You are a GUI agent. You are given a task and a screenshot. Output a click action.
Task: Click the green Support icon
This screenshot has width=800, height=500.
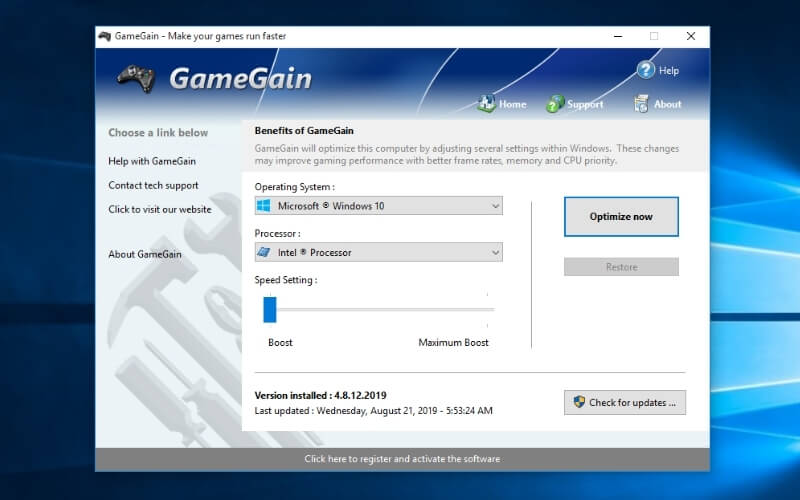[x=555, y=104]
